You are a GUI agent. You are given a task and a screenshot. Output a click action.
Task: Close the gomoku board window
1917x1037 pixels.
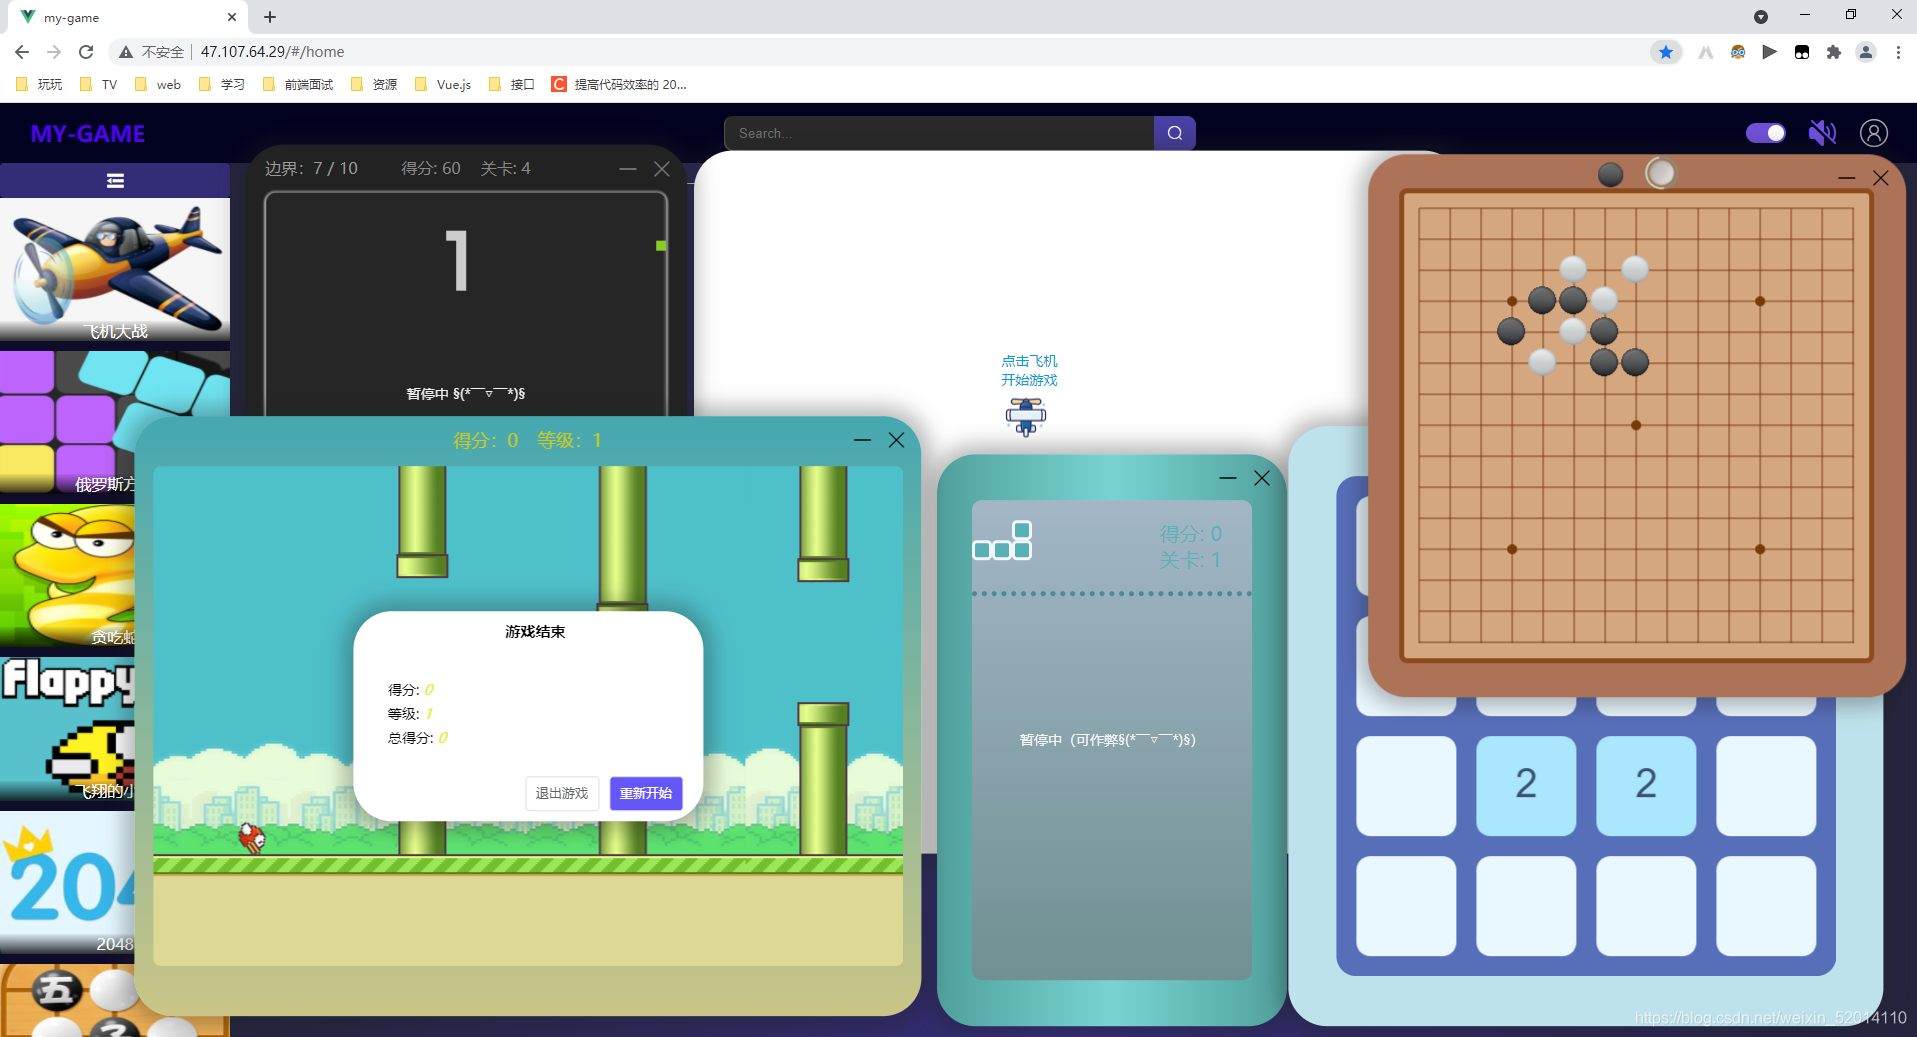point(1881,178)
